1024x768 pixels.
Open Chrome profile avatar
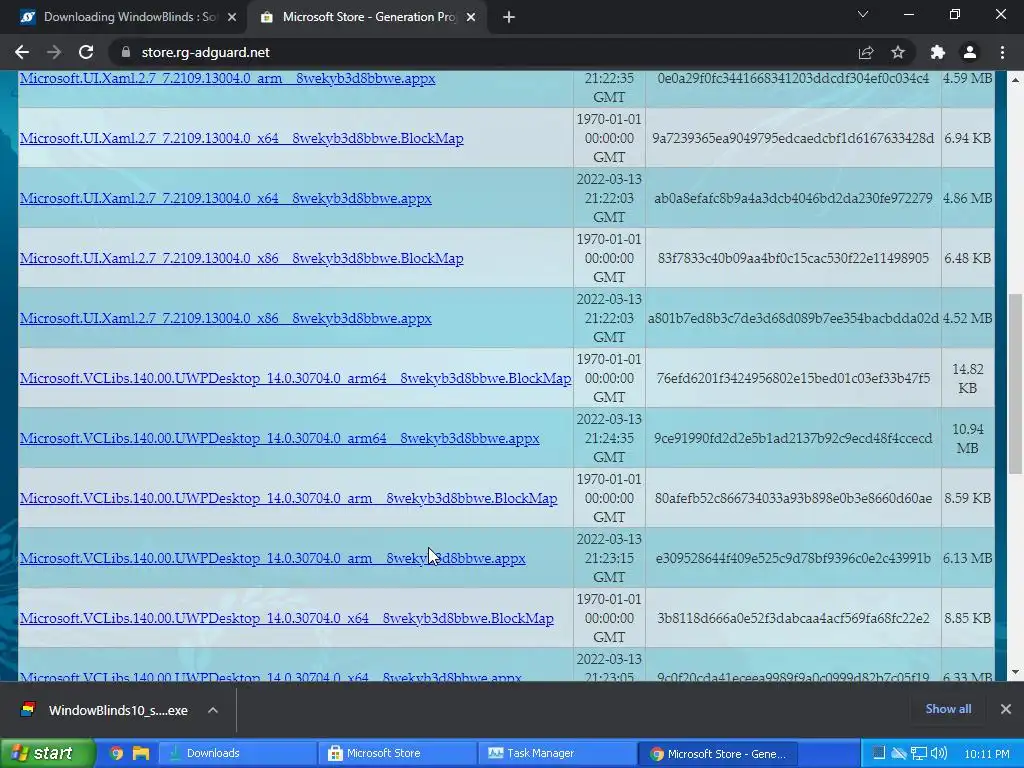(x=970, y=52)
